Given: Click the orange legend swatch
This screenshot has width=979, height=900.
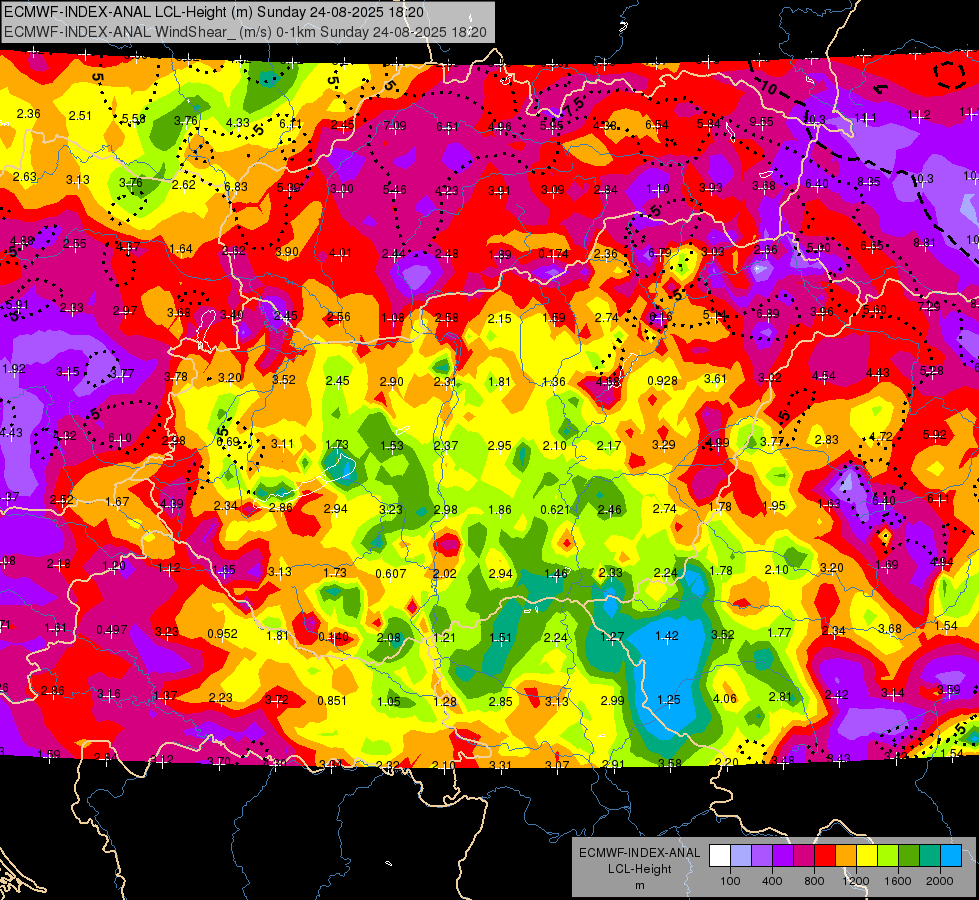Looking at the screenshot, I should 846,855.
